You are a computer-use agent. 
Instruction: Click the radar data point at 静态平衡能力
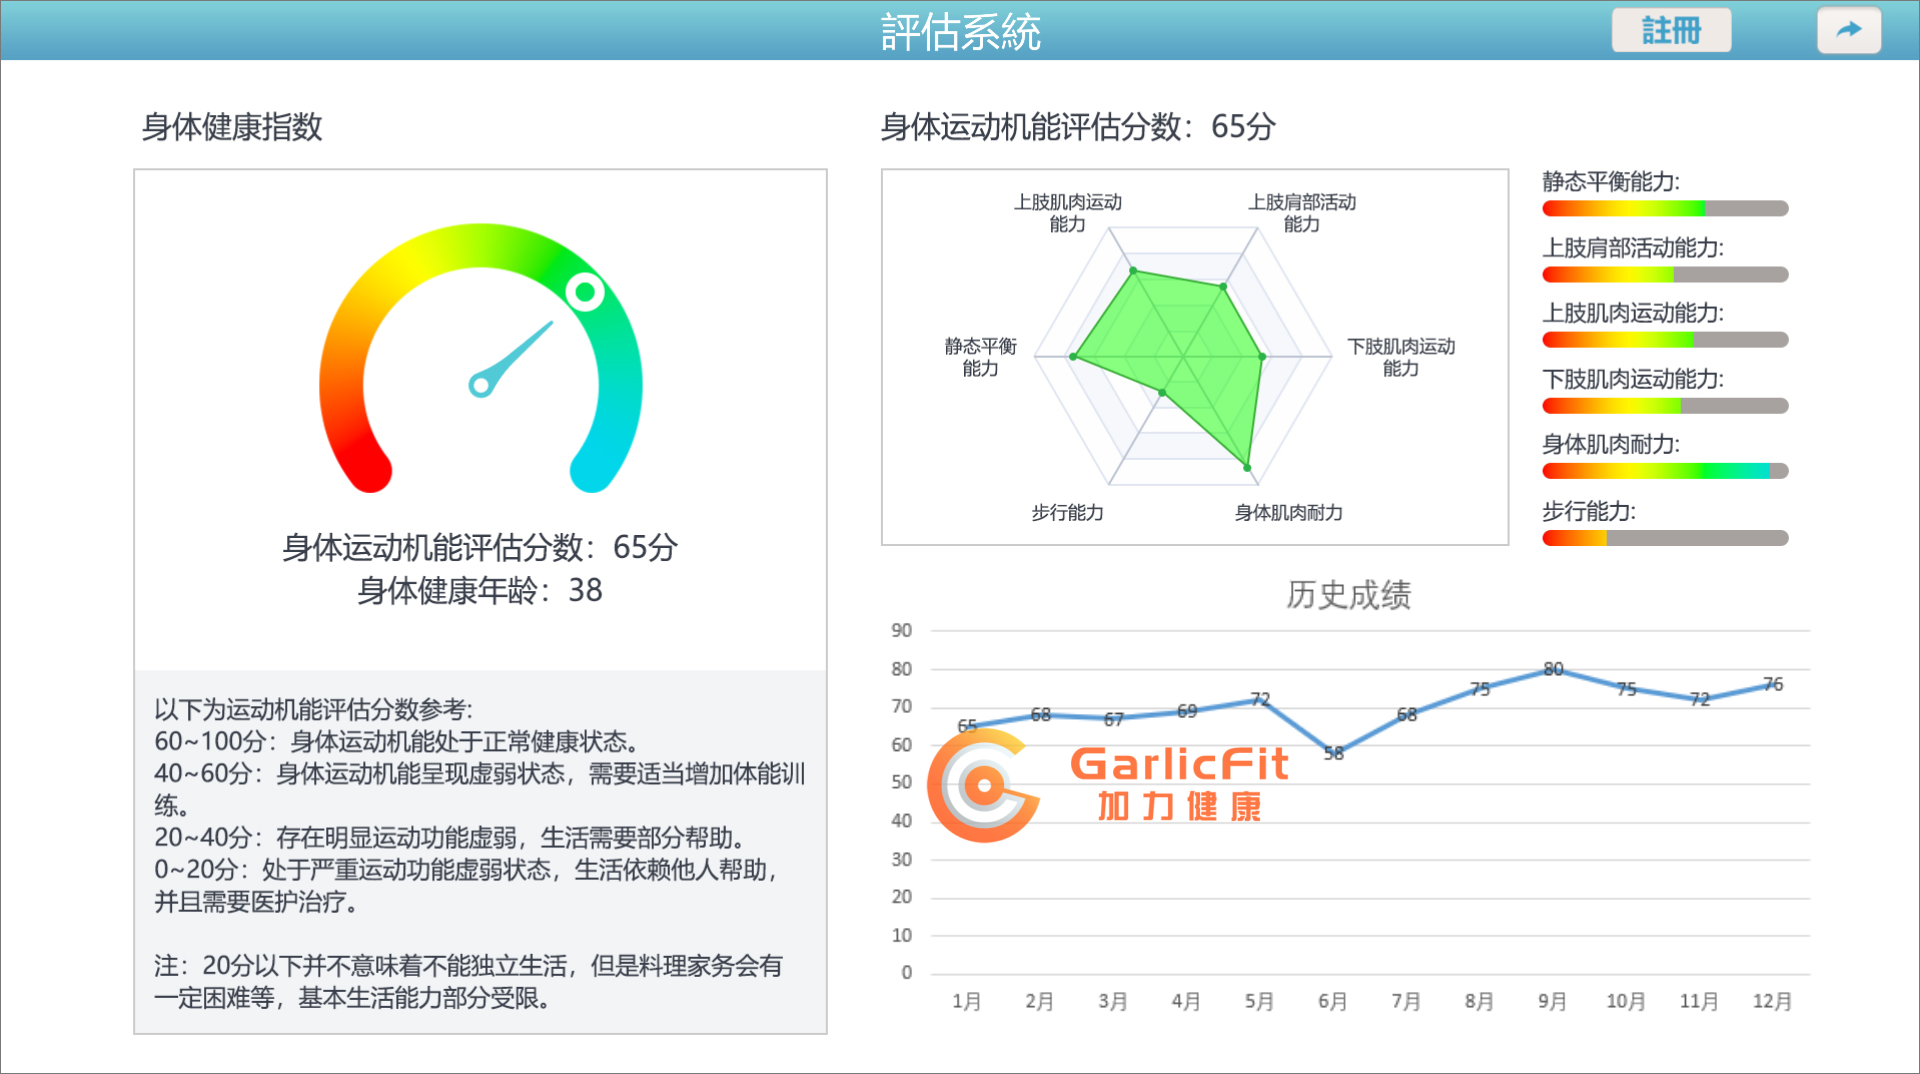(x=1073, y=357)
